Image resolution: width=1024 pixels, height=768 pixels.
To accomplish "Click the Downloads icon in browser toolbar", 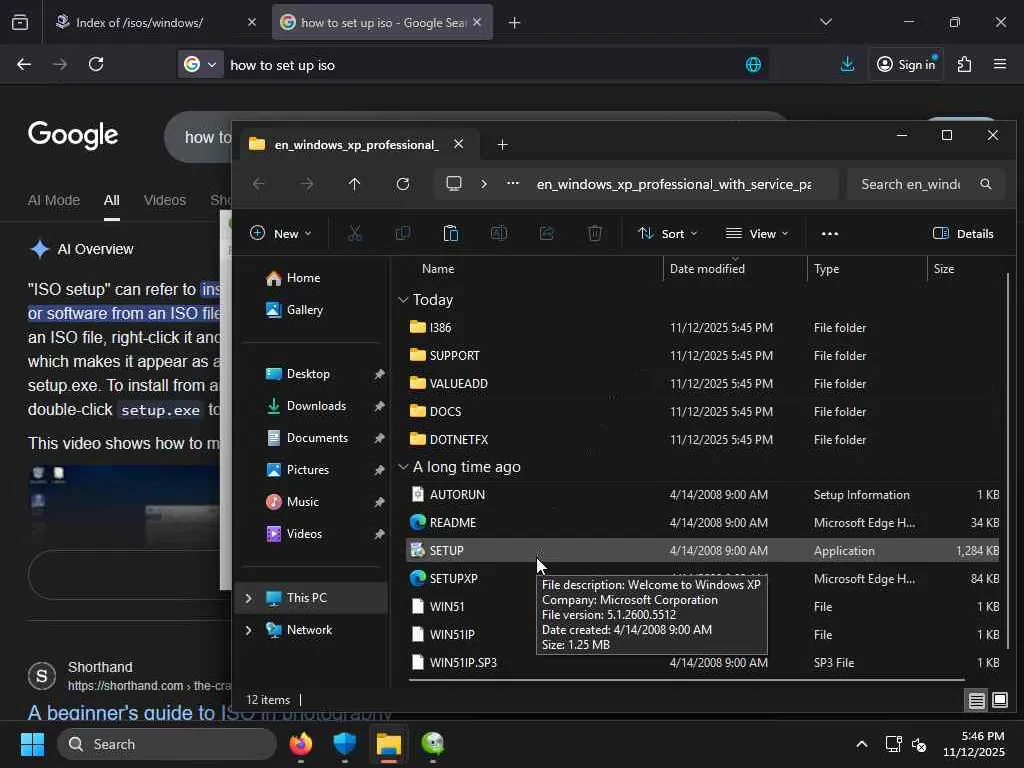I will point(847,64).
